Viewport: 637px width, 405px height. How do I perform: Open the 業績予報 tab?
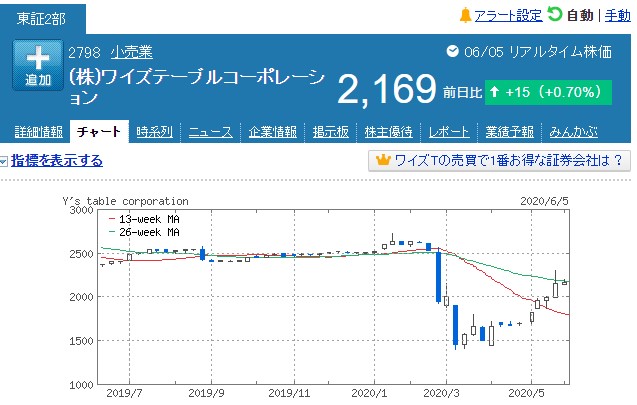tap(509, 132)
